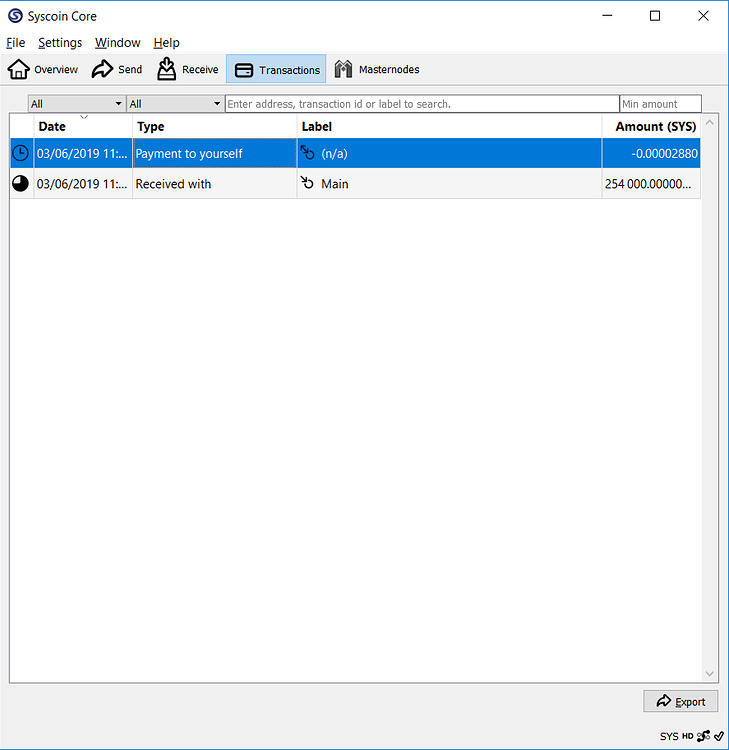Open the Help menu
Image resolution: width=729 pixels, height=750 pixels.
[166, 43]
